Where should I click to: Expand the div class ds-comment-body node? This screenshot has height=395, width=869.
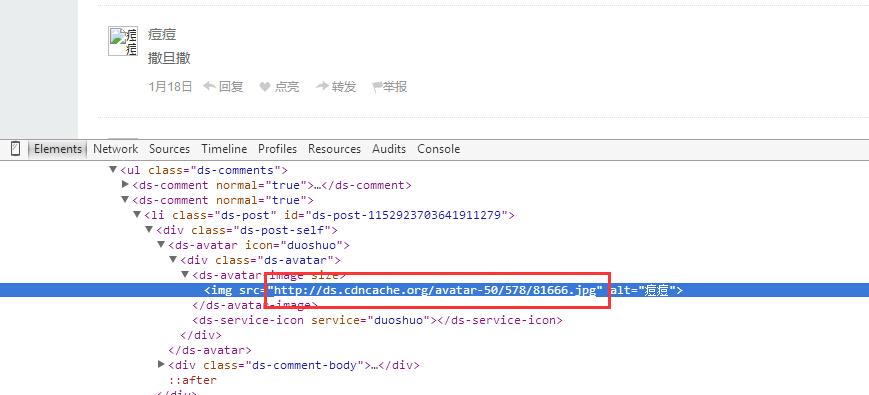click(x=161, y=364)
